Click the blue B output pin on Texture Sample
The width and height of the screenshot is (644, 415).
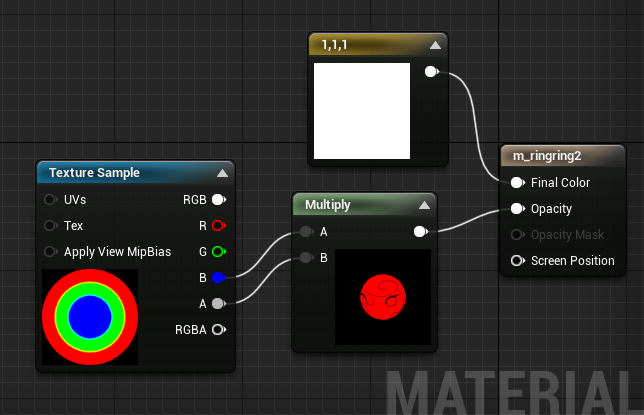219,278
